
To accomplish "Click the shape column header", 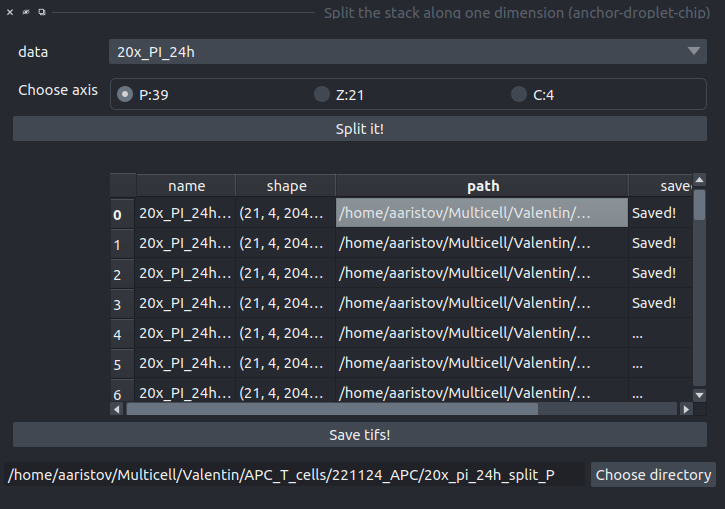I will pos(286,186).
